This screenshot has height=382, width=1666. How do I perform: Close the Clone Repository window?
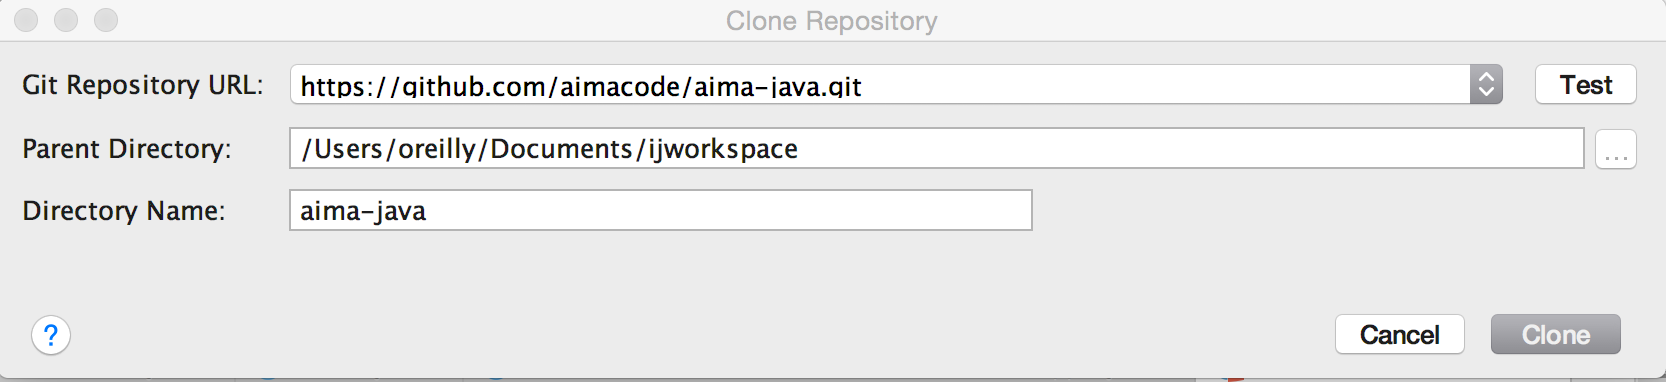point(27,20)
